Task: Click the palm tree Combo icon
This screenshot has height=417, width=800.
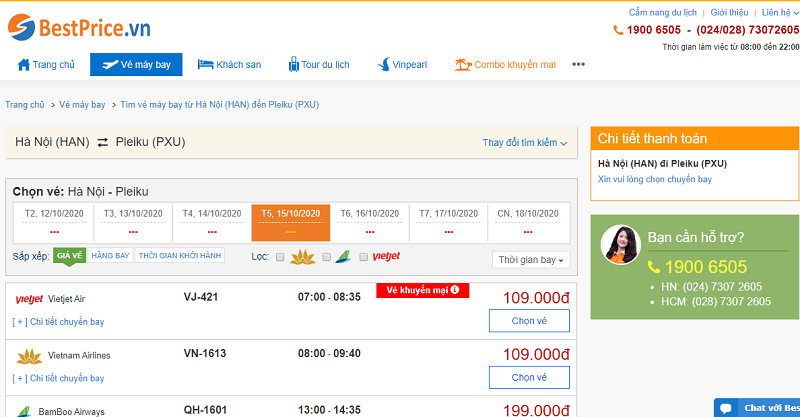Action: 463,64
